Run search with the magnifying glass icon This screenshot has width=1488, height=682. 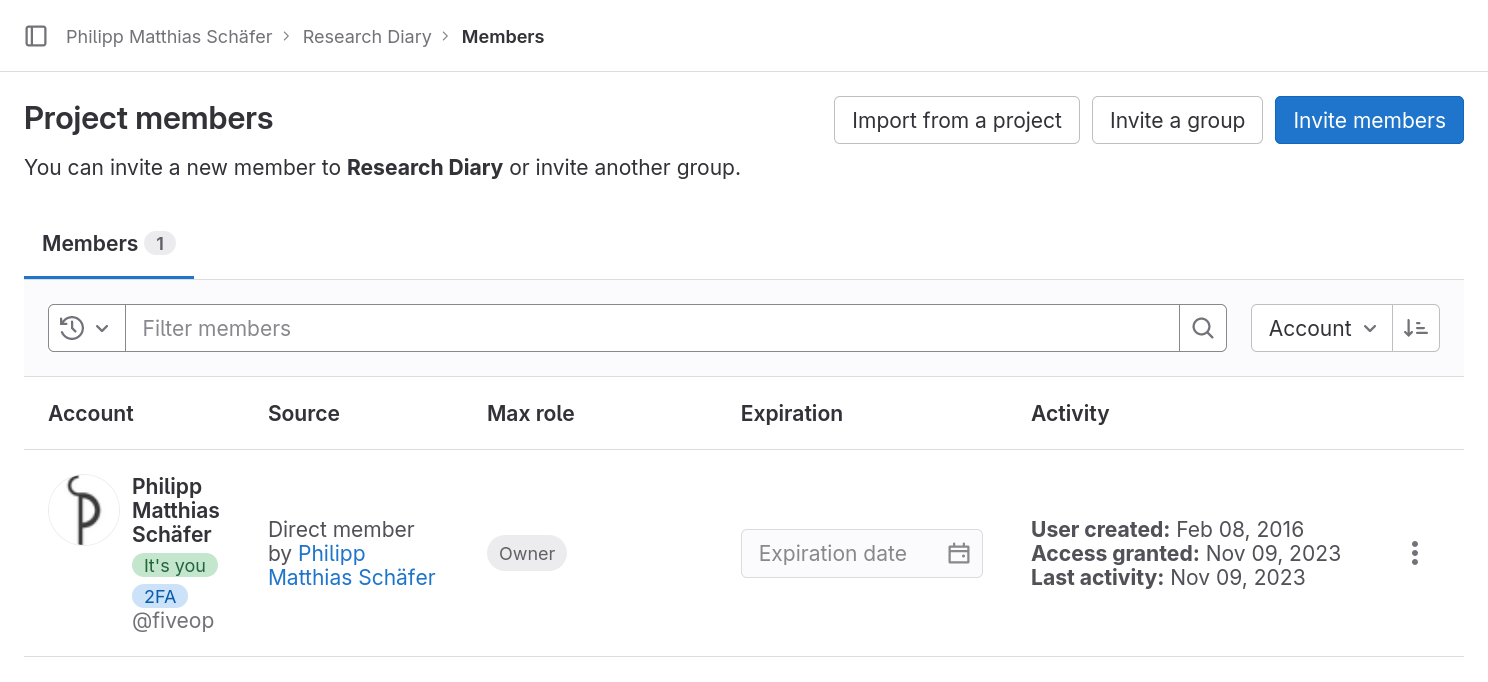[1202, 327]
